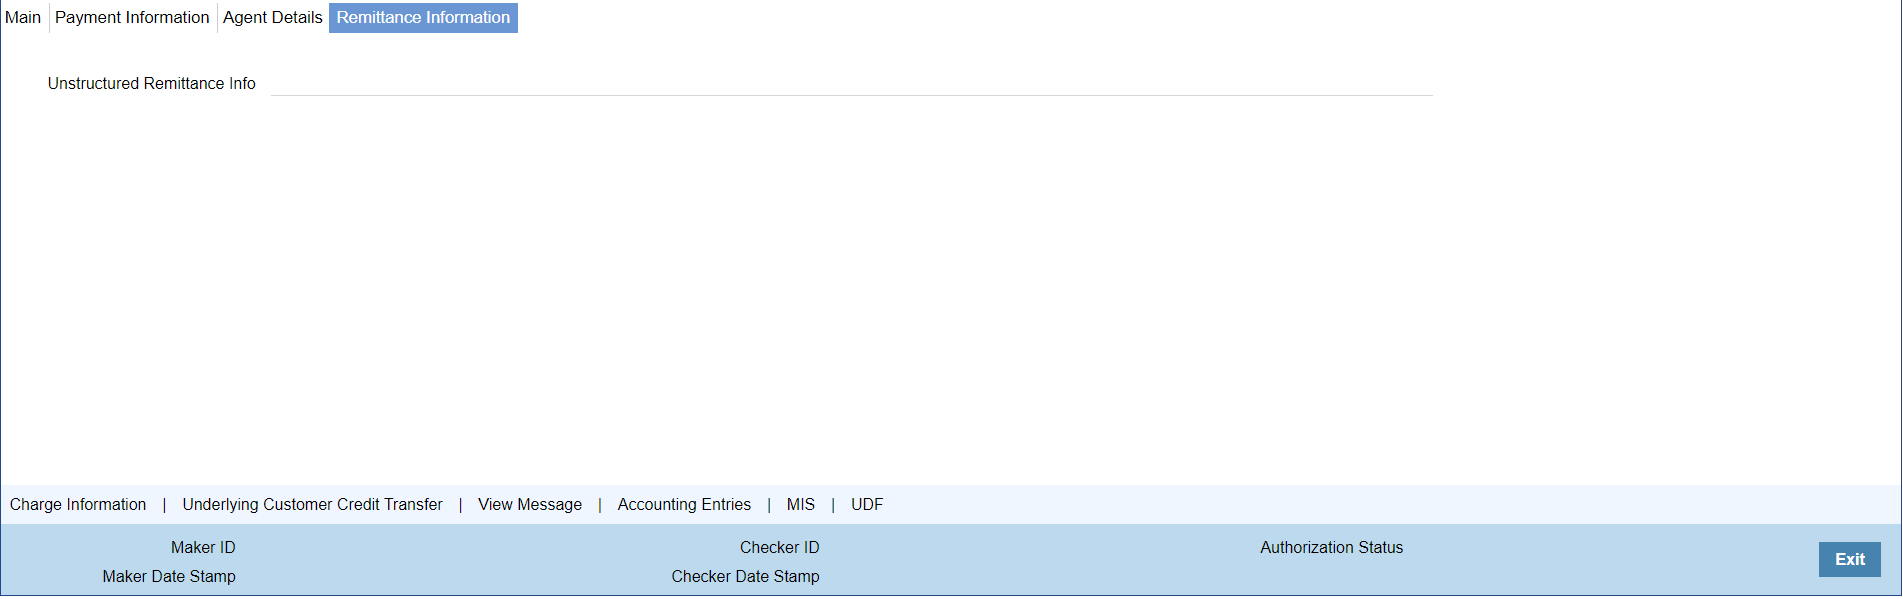Open the Payment Information tab
Image resolution: width=1903 pixels, height=599 pixels.
pyautogui.click(x=132, y=18)
